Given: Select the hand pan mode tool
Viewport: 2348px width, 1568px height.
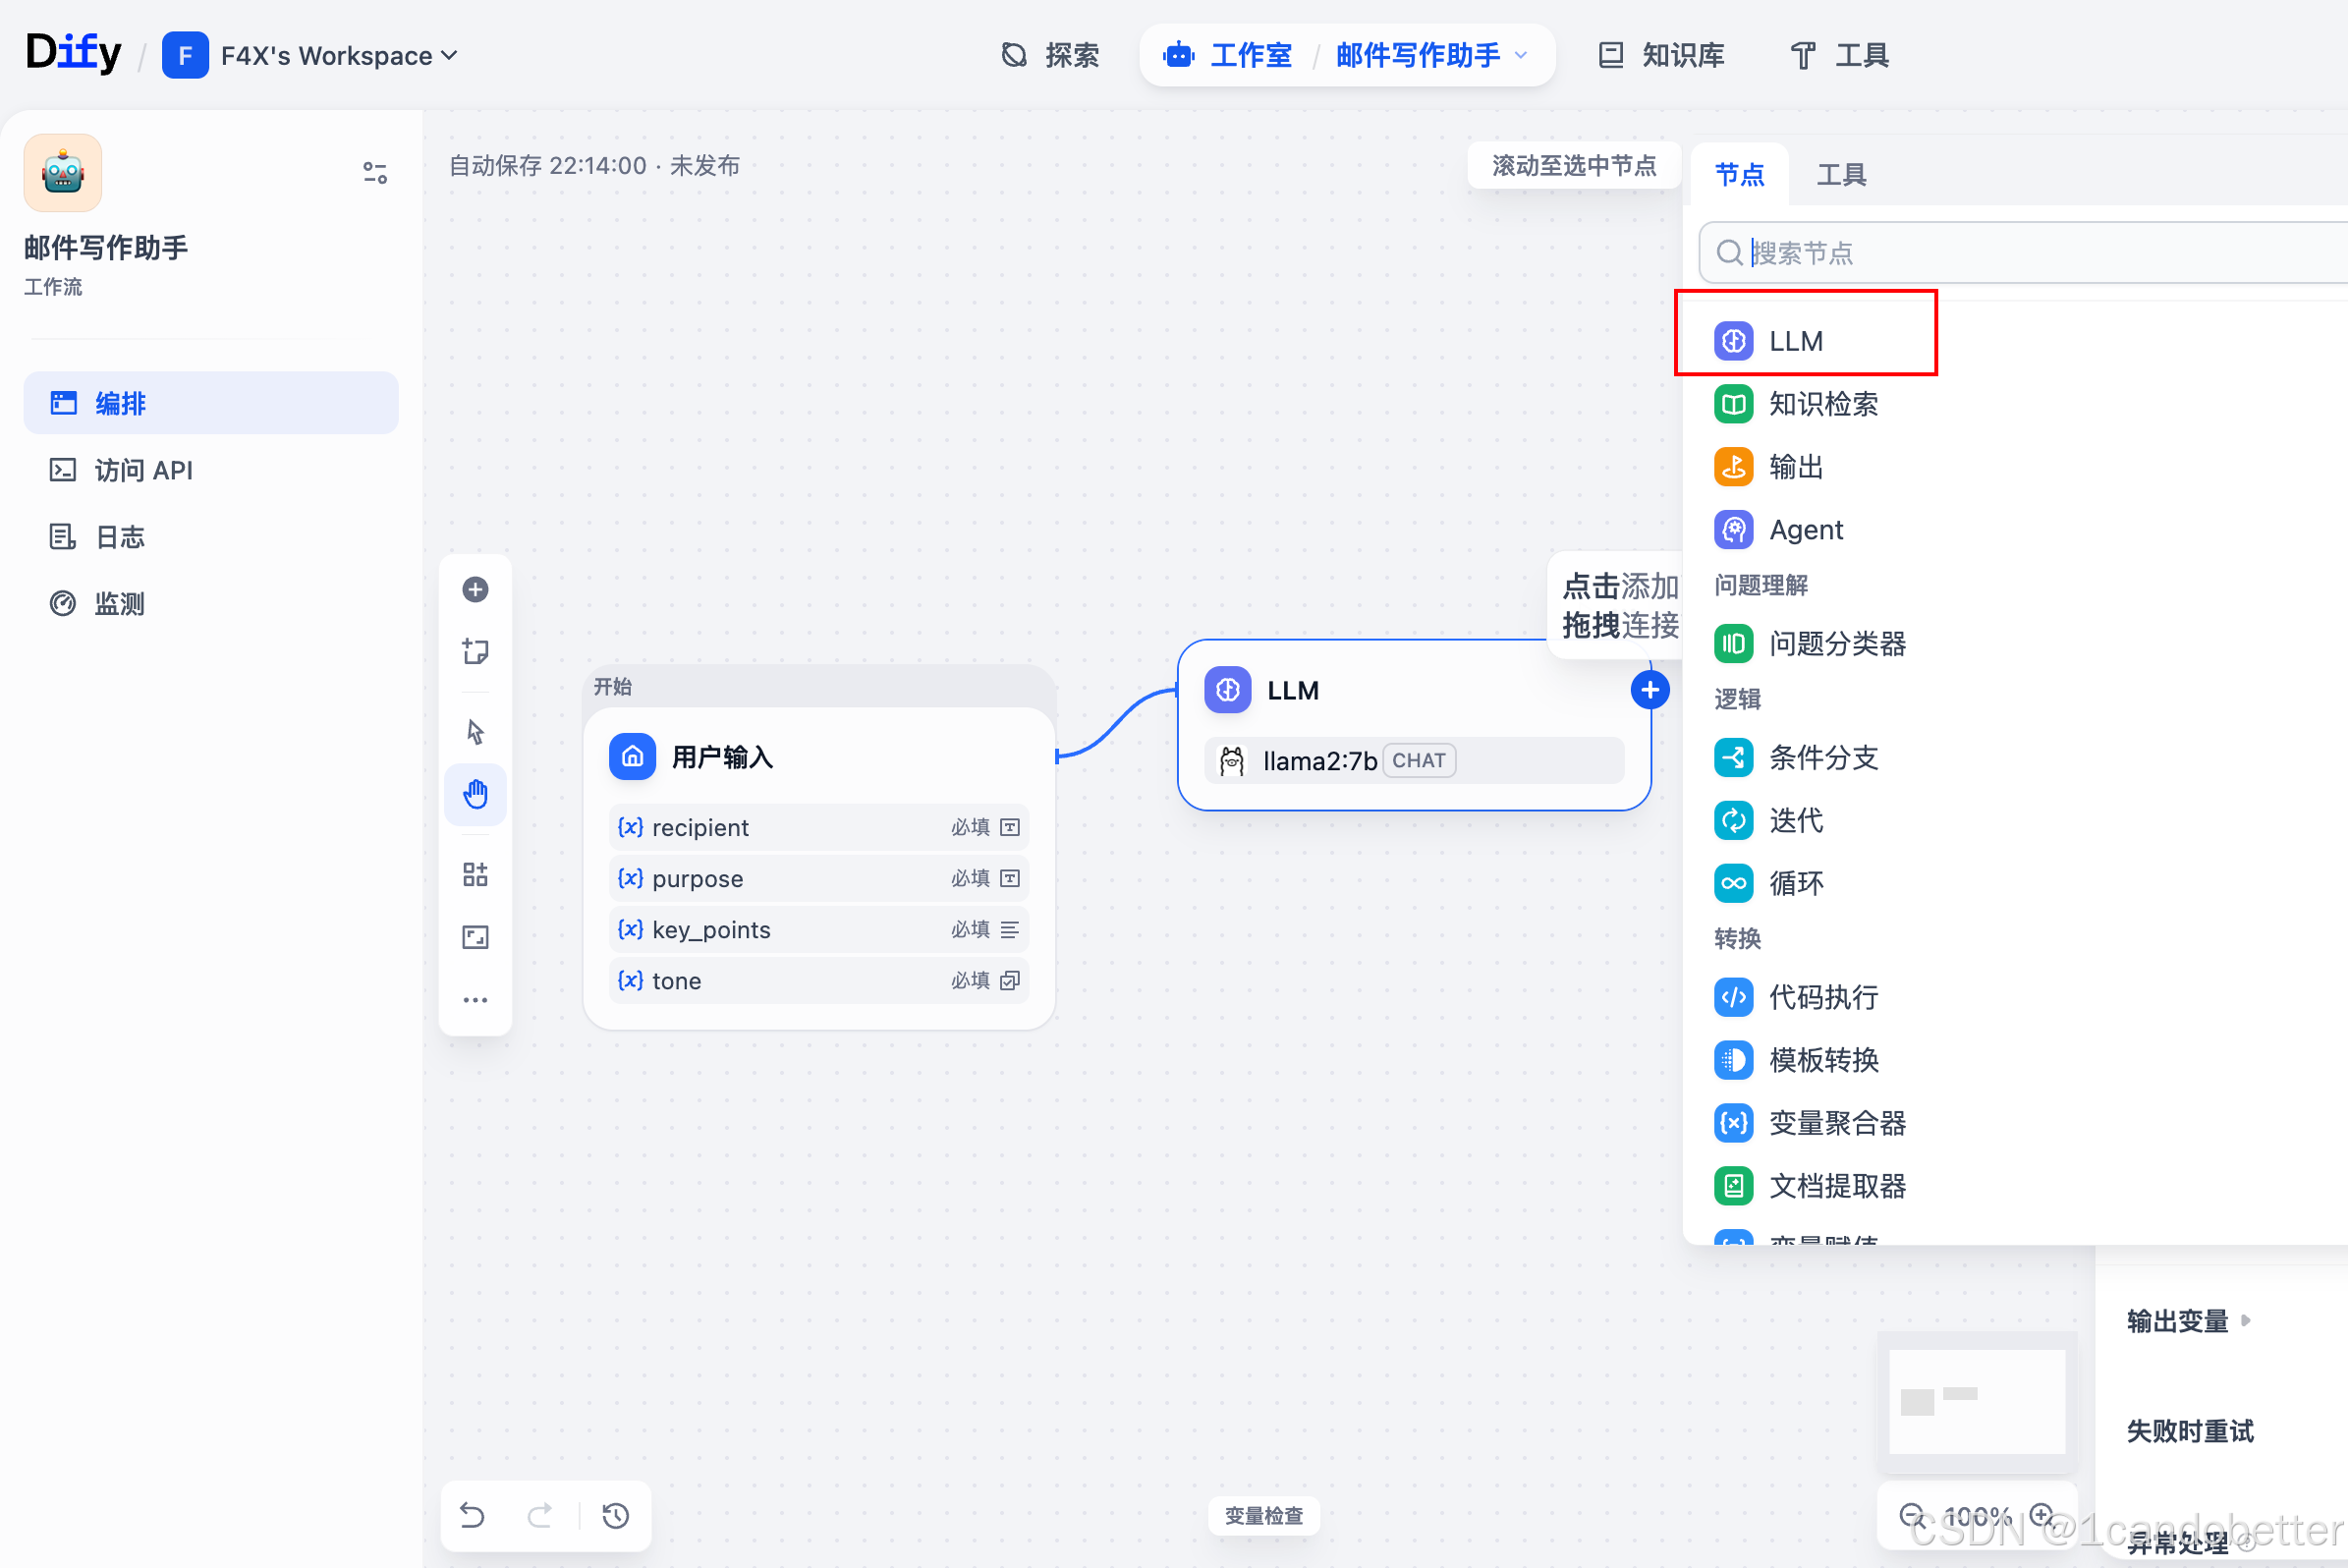Looking at the screenshot, I should 475,795.
